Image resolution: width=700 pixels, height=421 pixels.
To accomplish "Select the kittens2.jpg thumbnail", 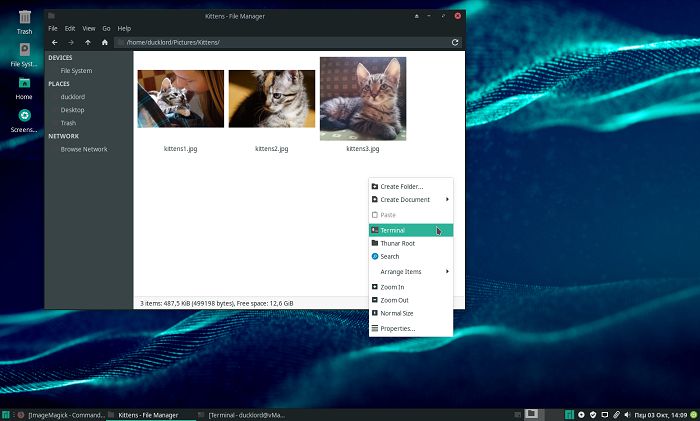I will click(x=271, y=99).
